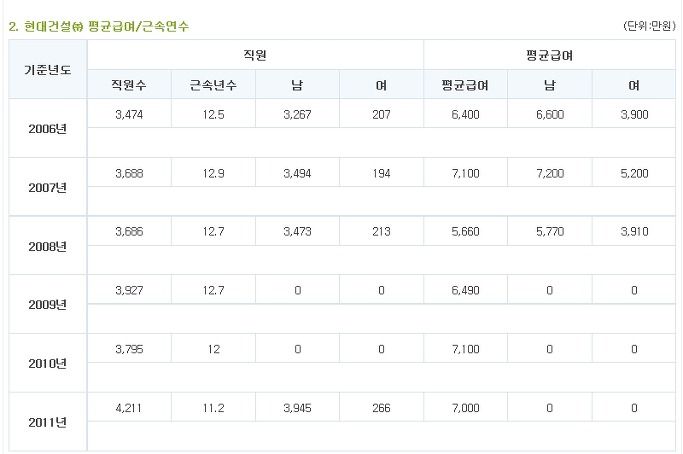683x454 pixels.
Task: Select the '2010년' row label
Action: (x=47, y=363)
